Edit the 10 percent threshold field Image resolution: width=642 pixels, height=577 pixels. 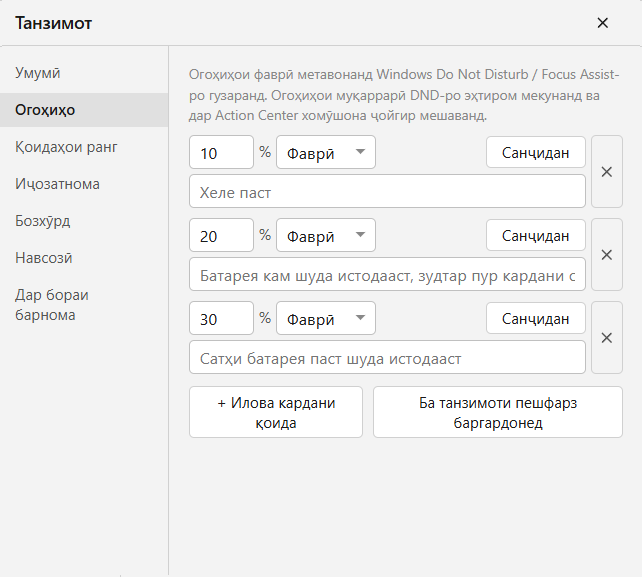tap(222, 152)
